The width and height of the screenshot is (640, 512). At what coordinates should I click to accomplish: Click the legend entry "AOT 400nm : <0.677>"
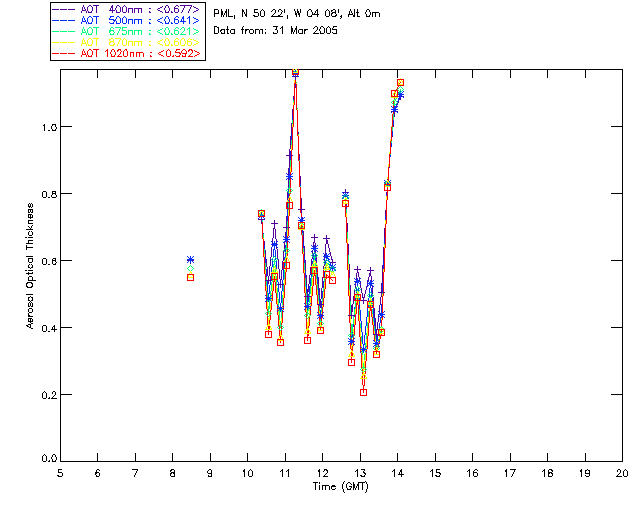click(x=127, y=9)
